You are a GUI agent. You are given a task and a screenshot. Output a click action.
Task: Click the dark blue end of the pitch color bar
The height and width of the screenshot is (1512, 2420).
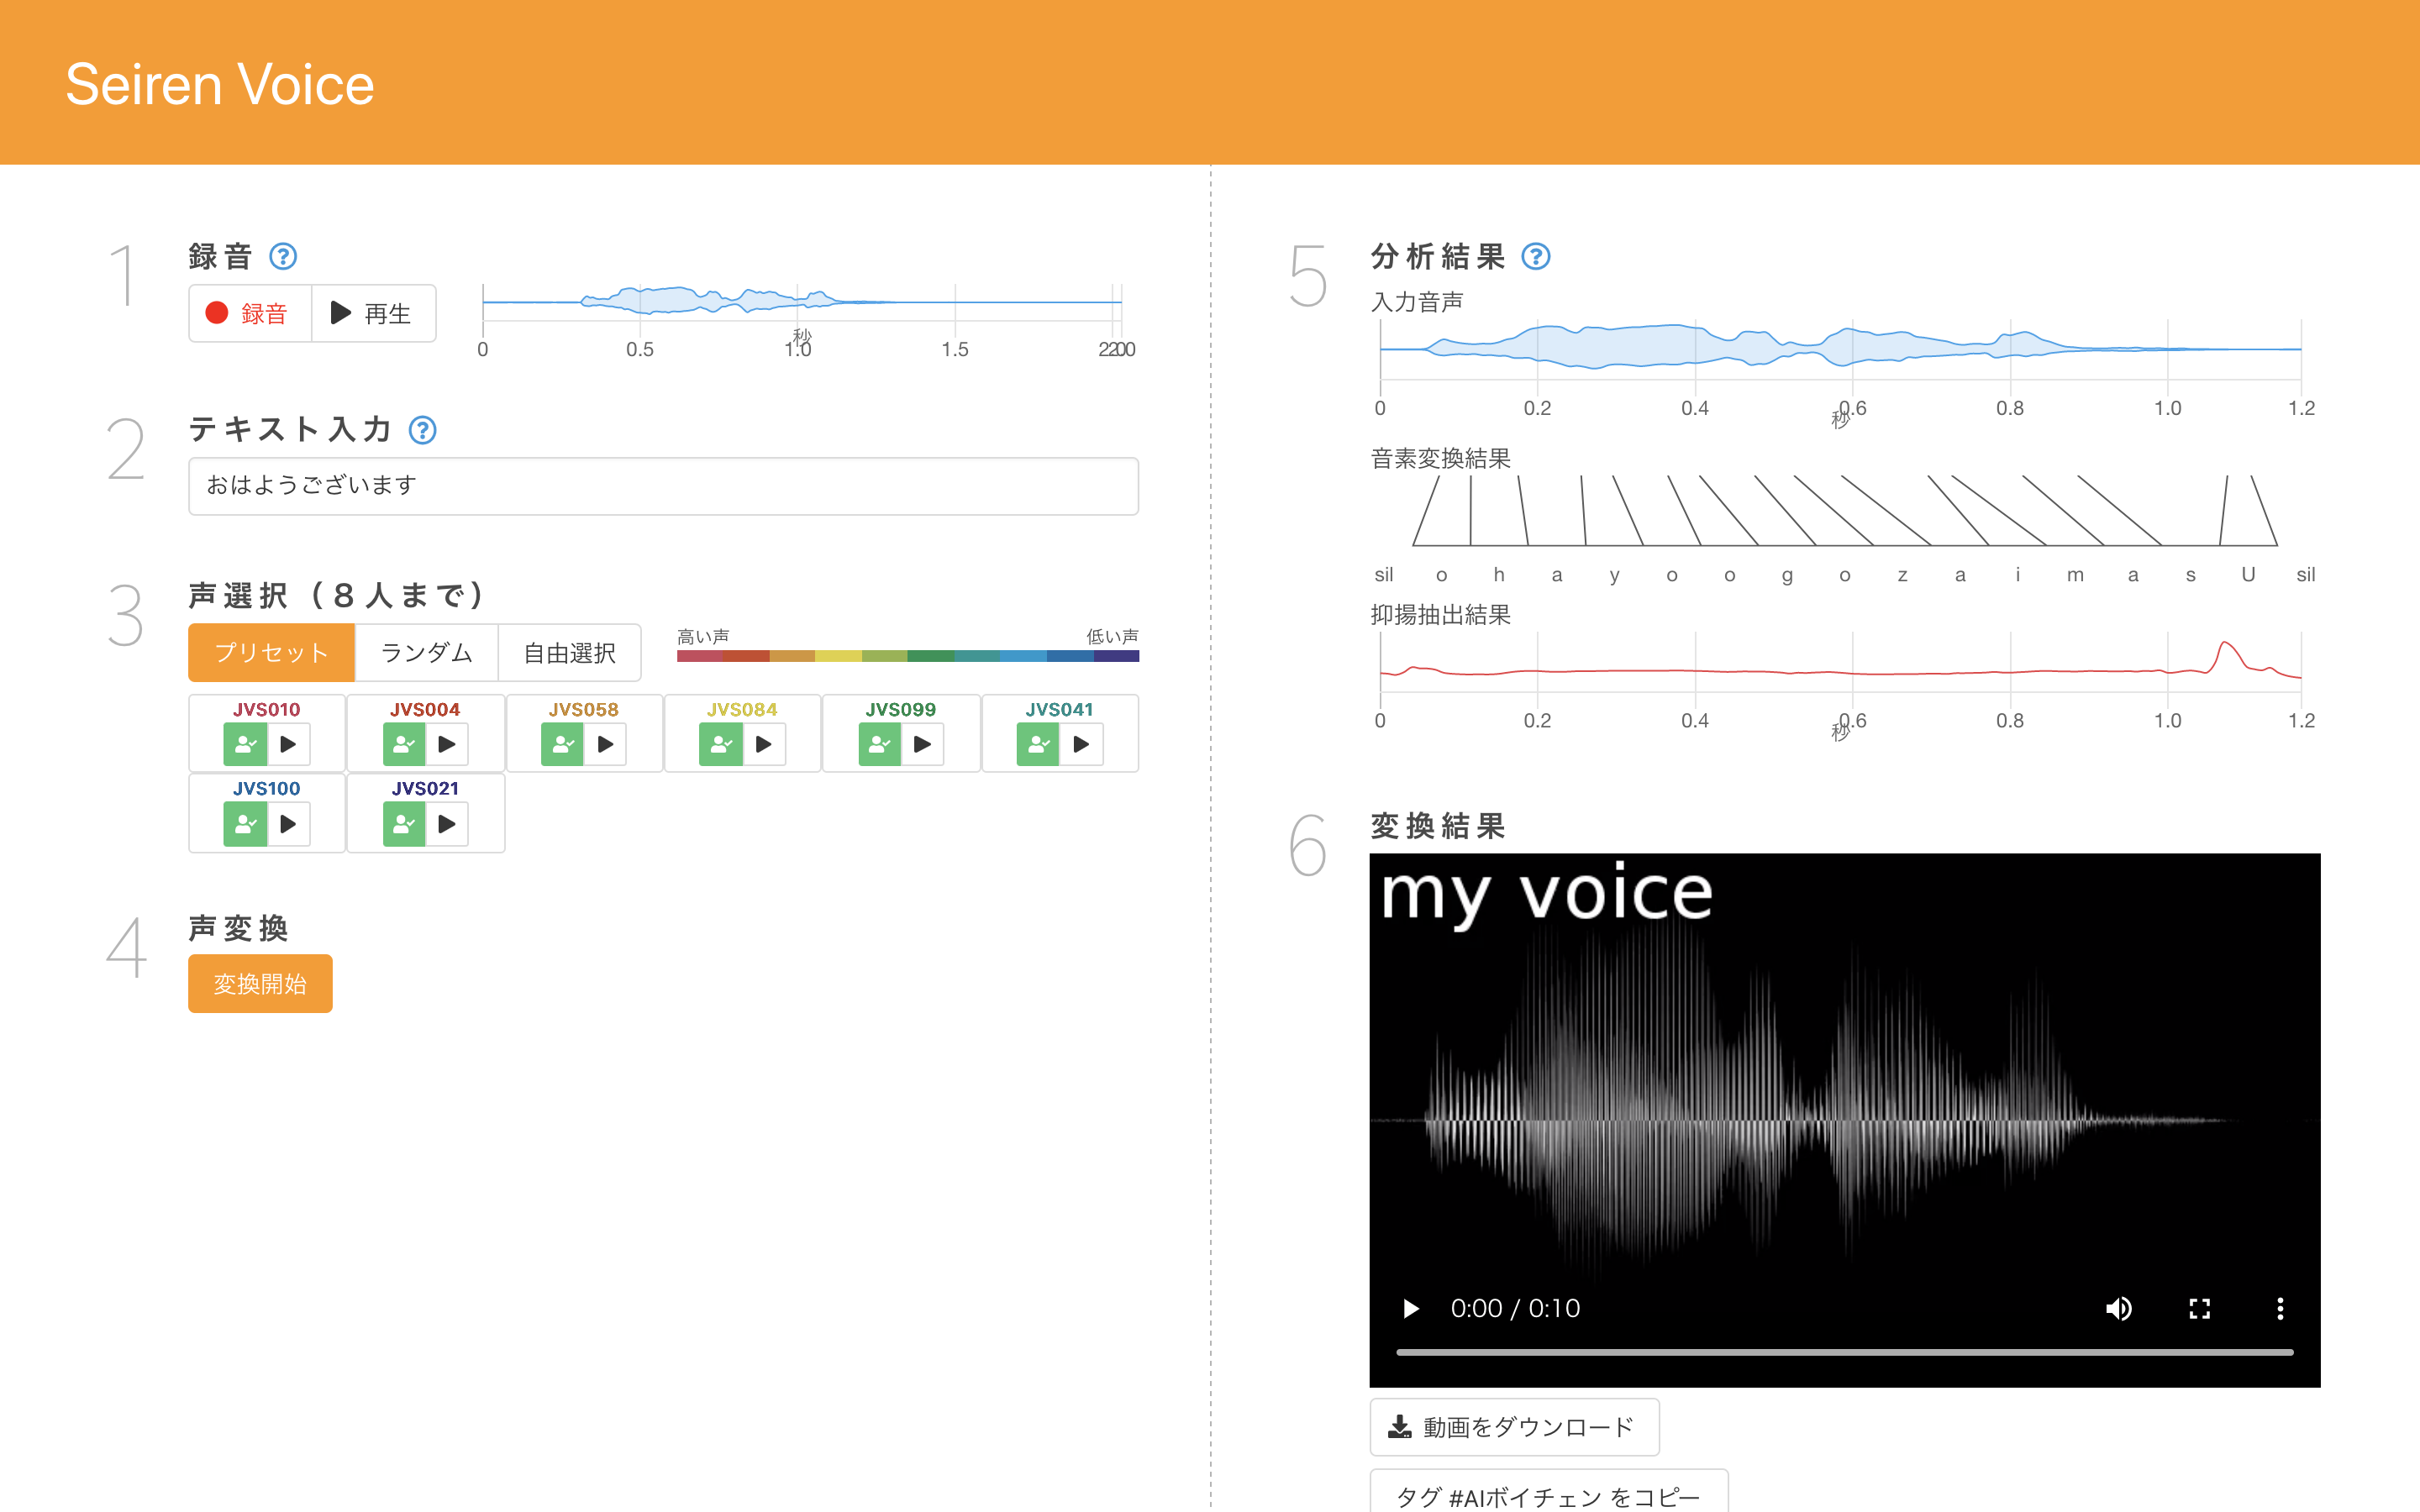tap(1116, 656)
